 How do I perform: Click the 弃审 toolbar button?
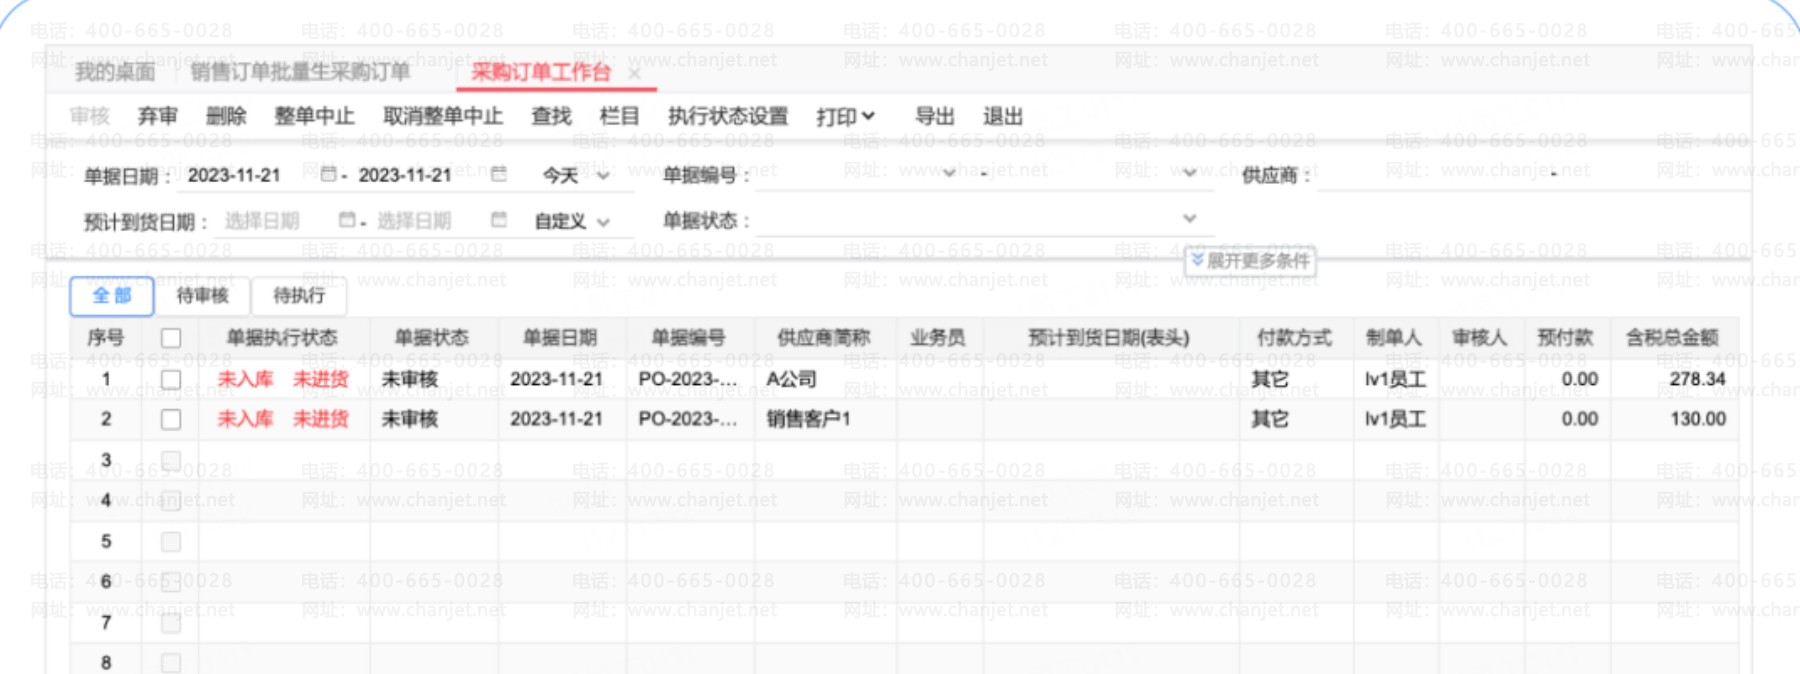tap(157, 116)
